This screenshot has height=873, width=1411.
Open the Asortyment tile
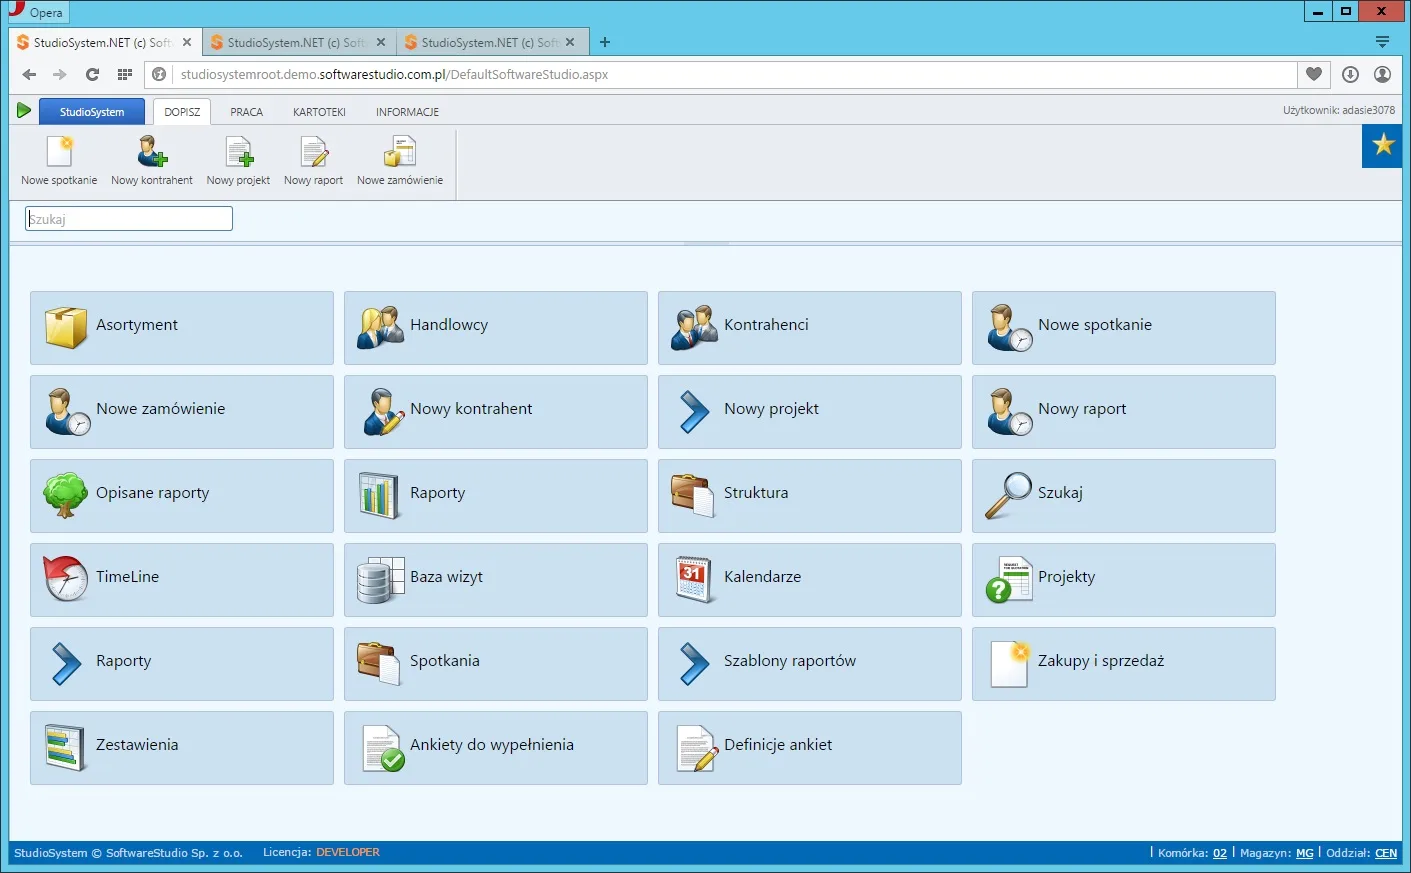pyautogui.click(x=182, y=328)
